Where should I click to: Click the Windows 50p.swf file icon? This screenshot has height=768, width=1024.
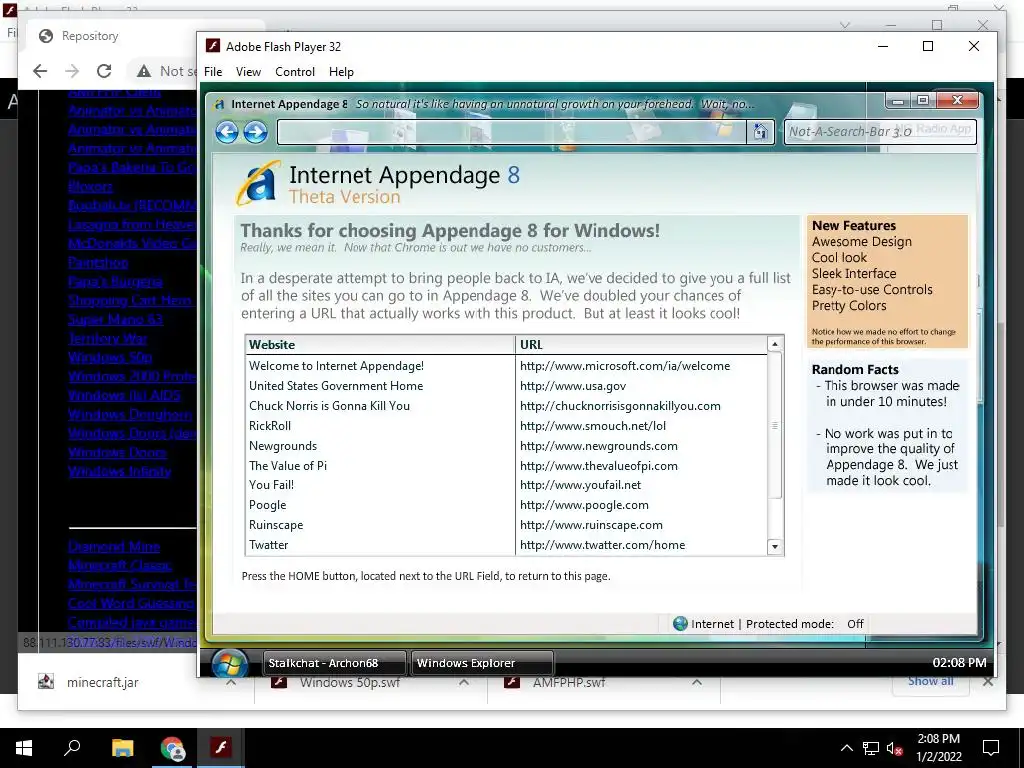click(x=280, y=682)
